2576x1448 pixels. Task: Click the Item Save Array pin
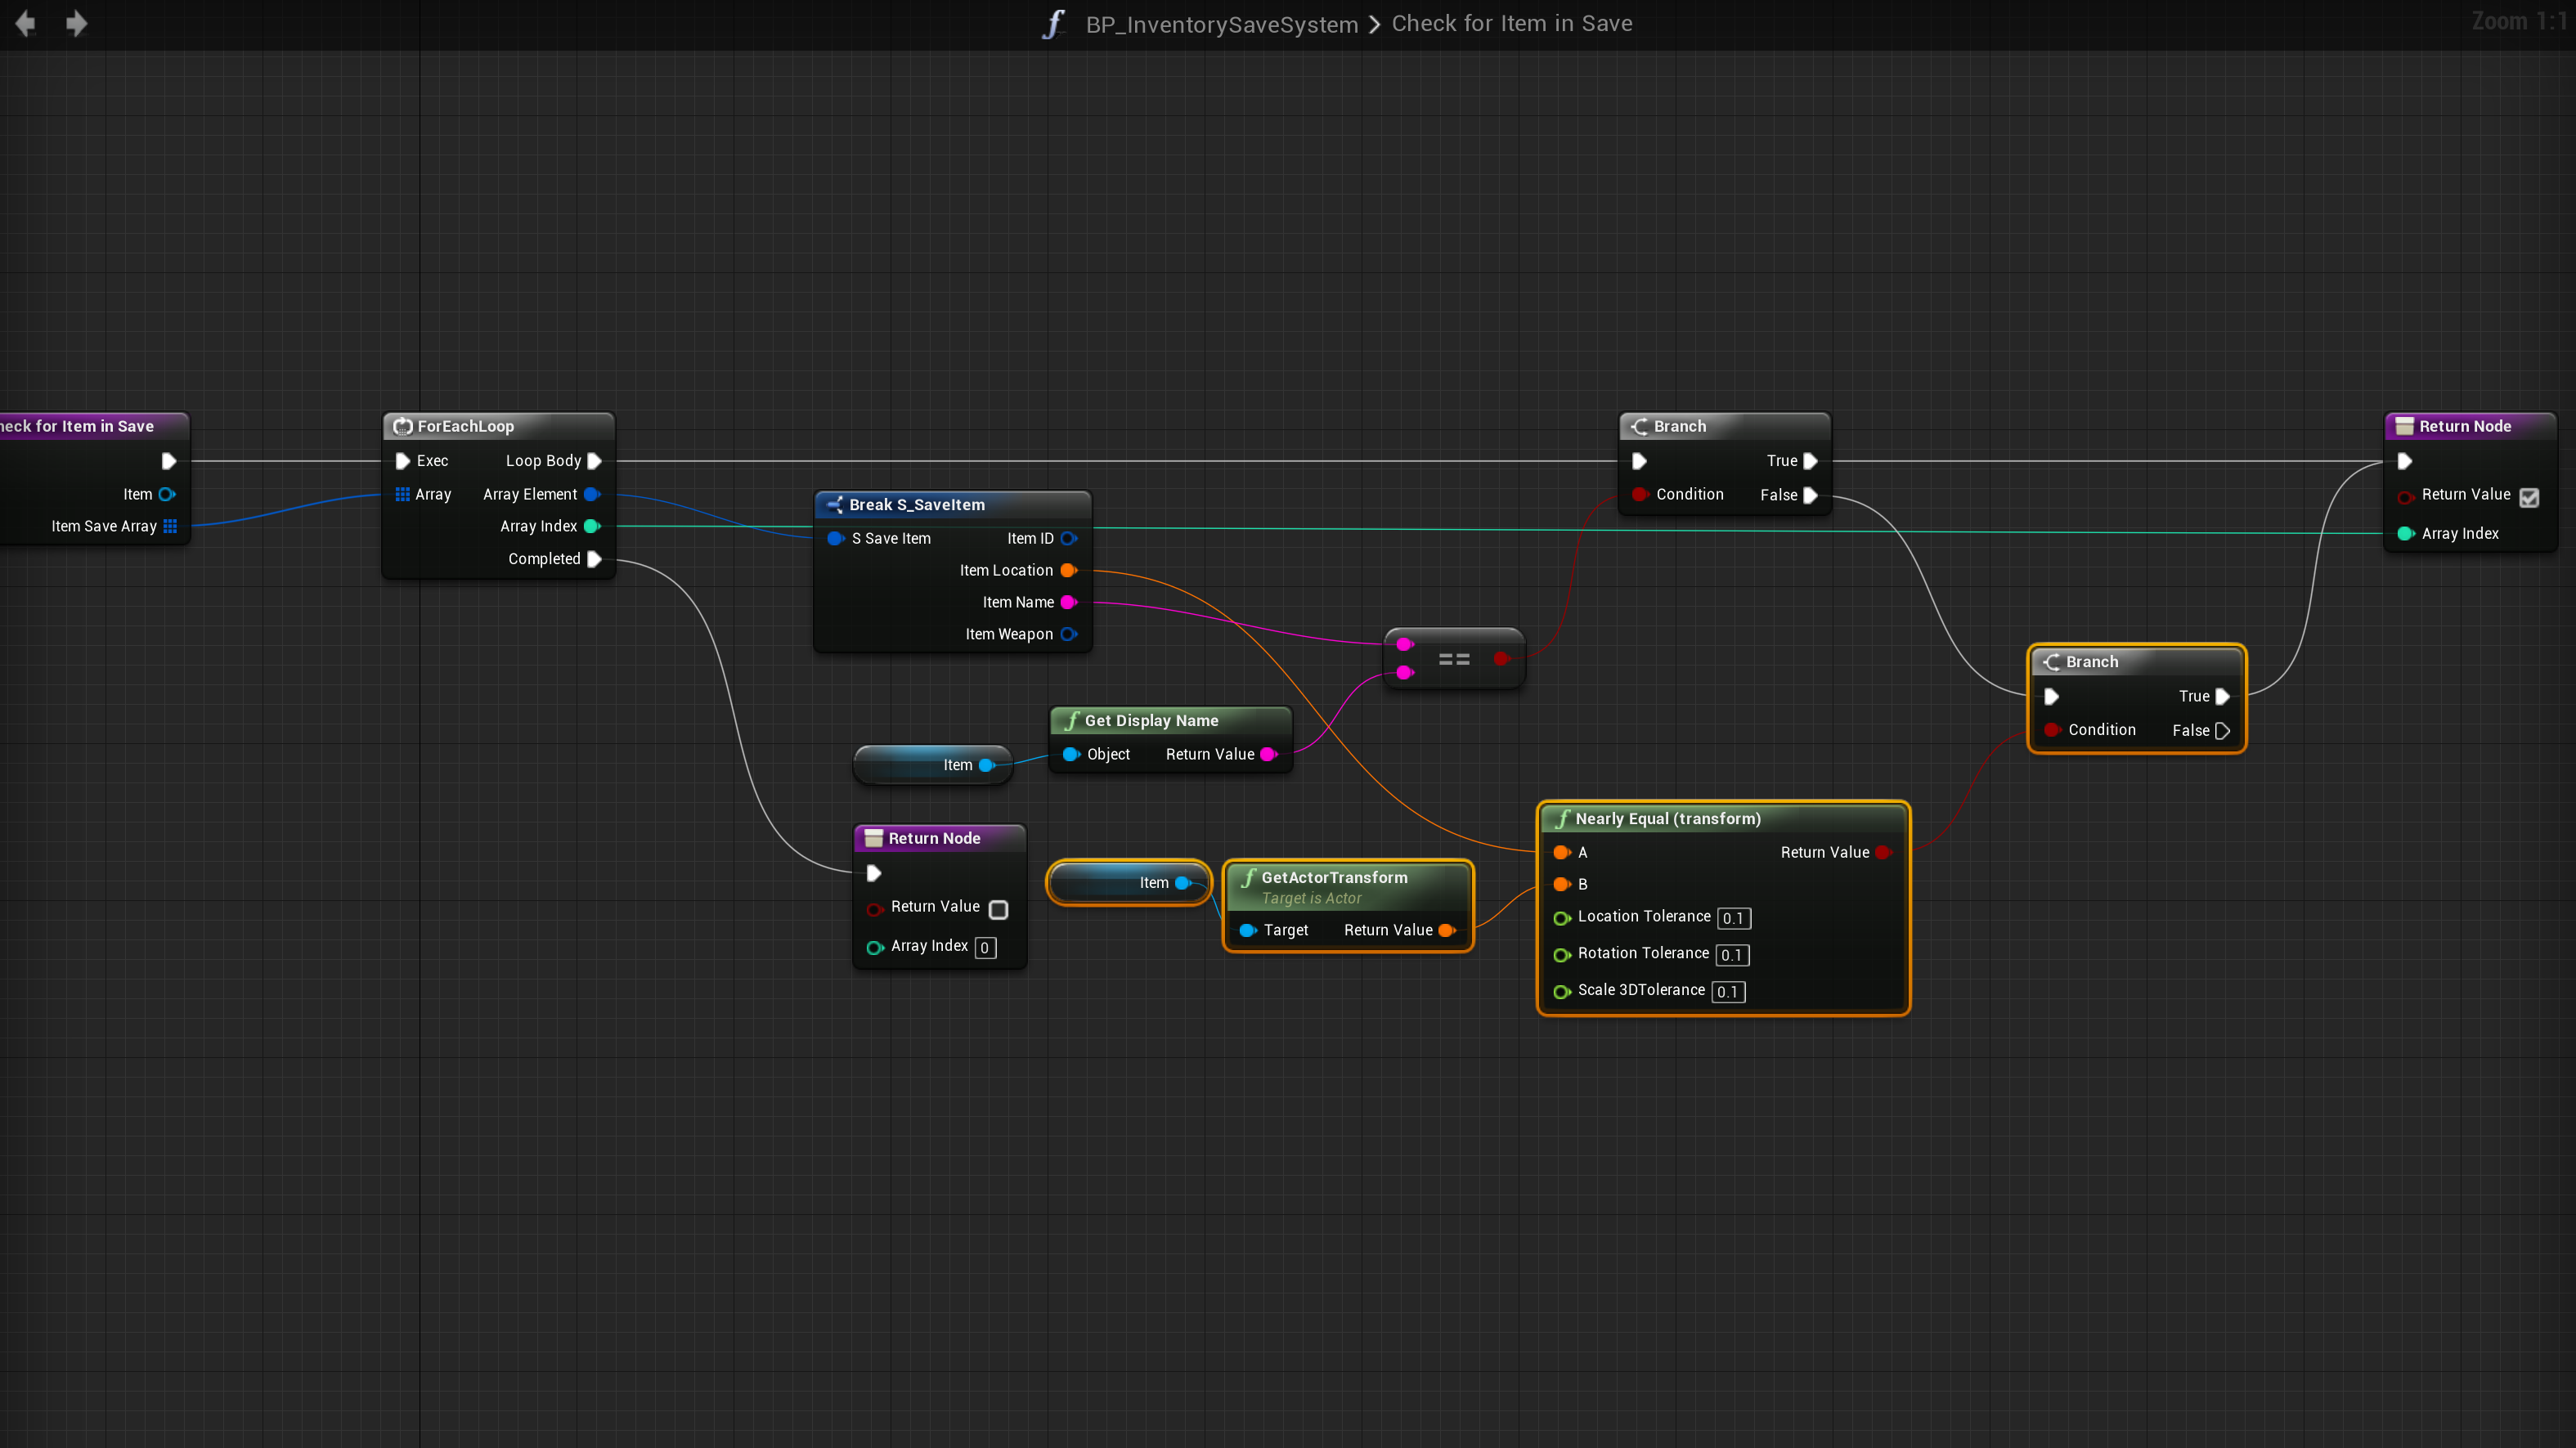tap(170, 526)
